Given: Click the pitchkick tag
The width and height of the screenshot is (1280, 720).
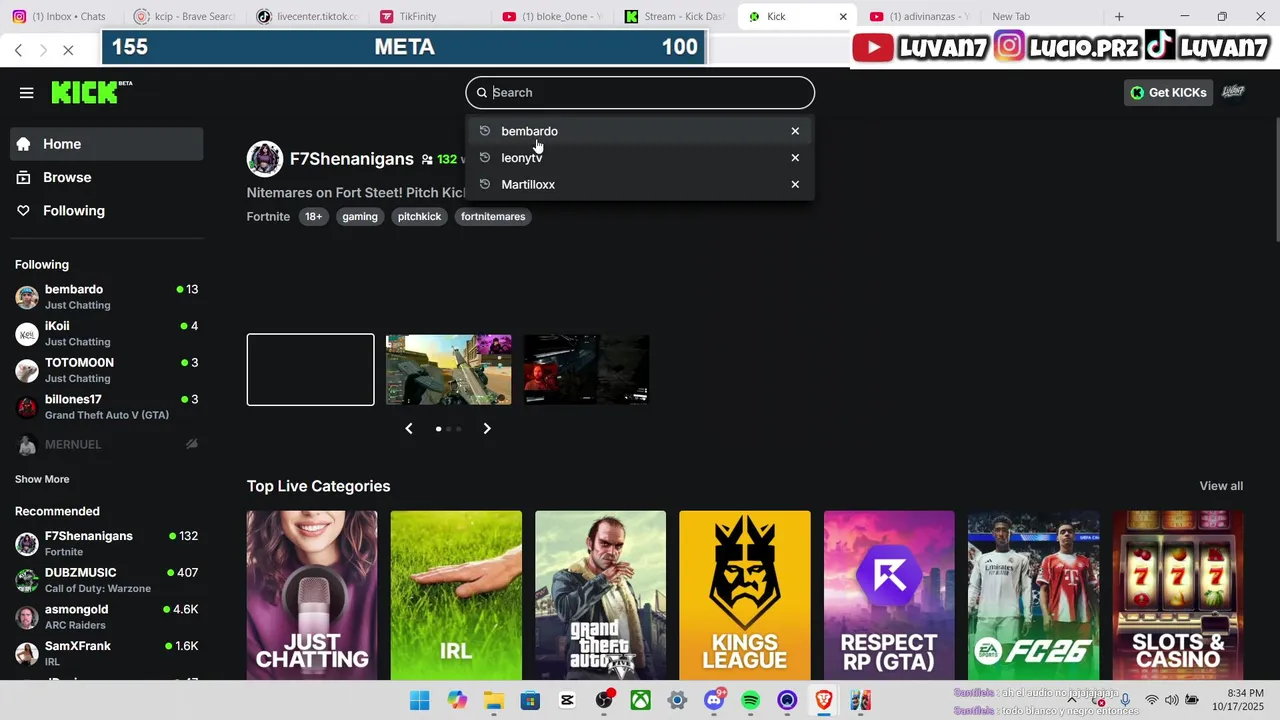Looking at the screenshot, I should point(419,217).
